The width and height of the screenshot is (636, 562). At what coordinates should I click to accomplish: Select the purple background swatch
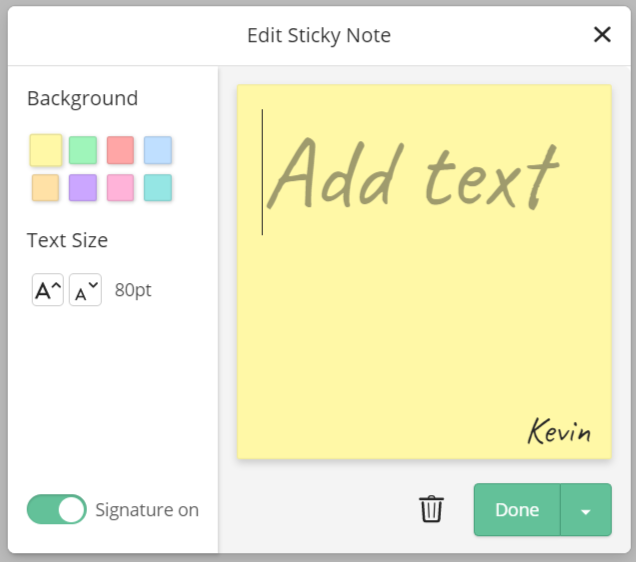(x=83, y=188)
